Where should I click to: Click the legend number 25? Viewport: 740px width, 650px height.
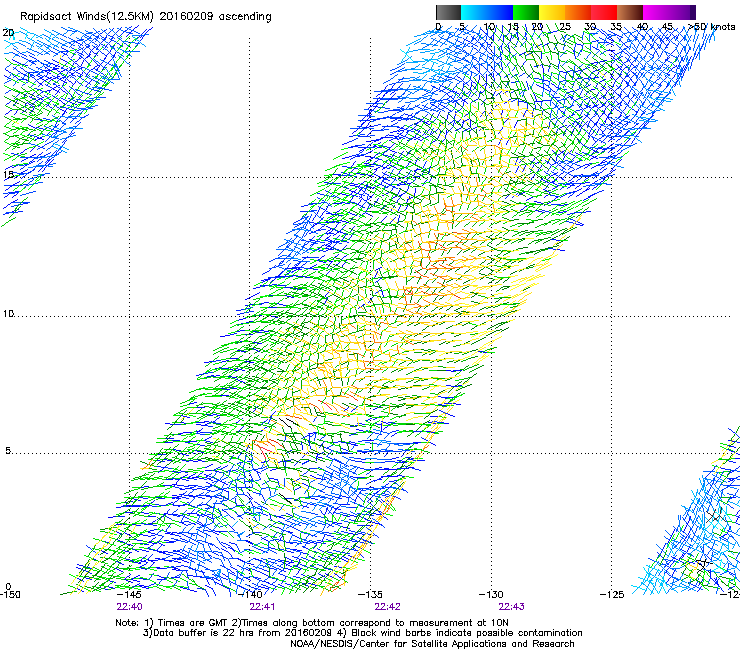565,27
